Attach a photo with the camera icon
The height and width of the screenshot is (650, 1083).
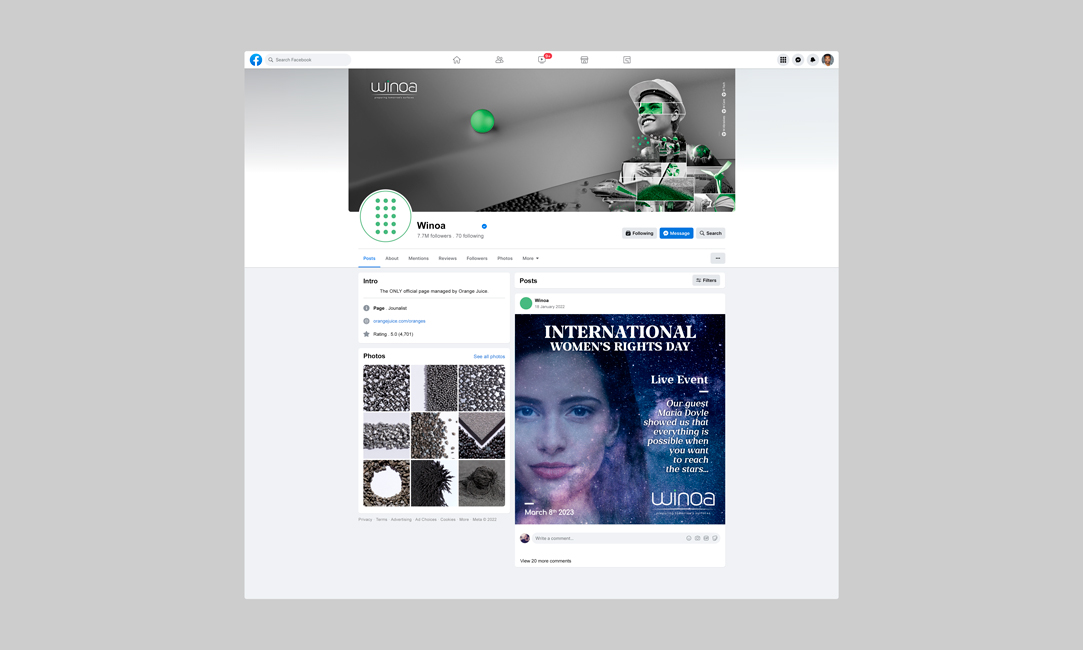tap(698, 538)
